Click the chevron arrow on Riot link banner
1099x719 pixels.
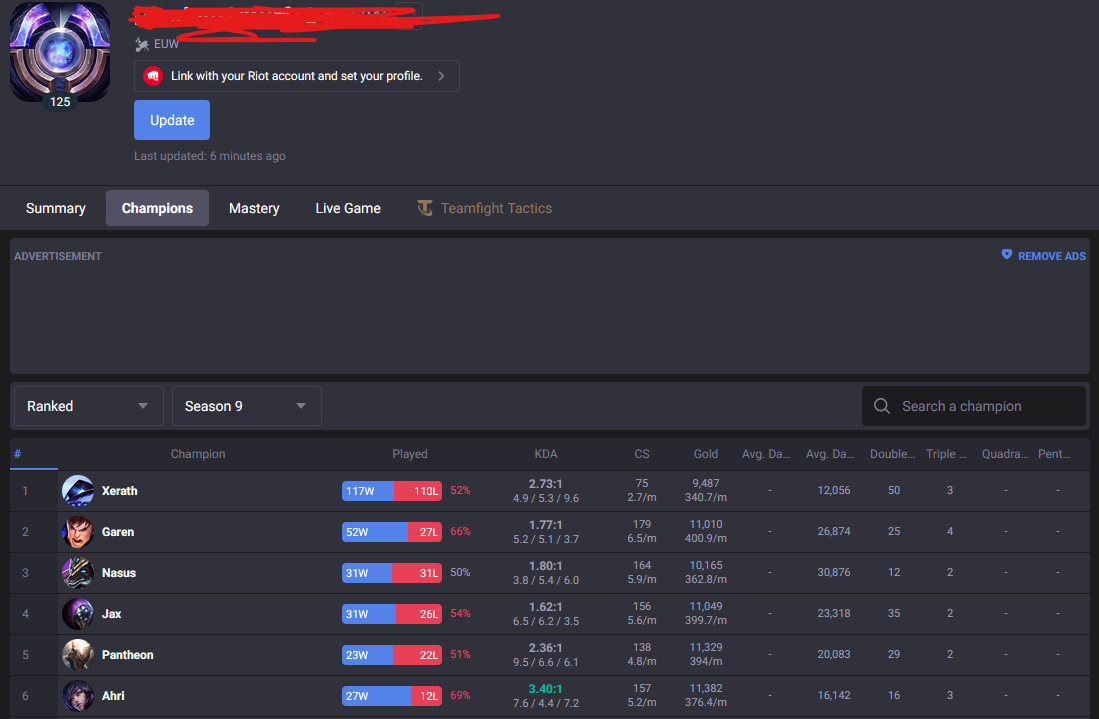[x=441, y=76]
